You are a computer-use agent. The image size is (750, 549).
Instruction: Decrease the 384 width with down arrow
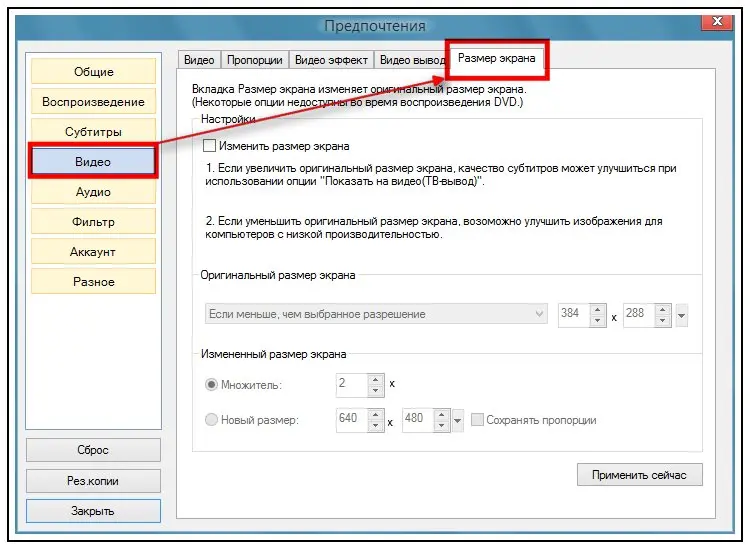(597, 320)
